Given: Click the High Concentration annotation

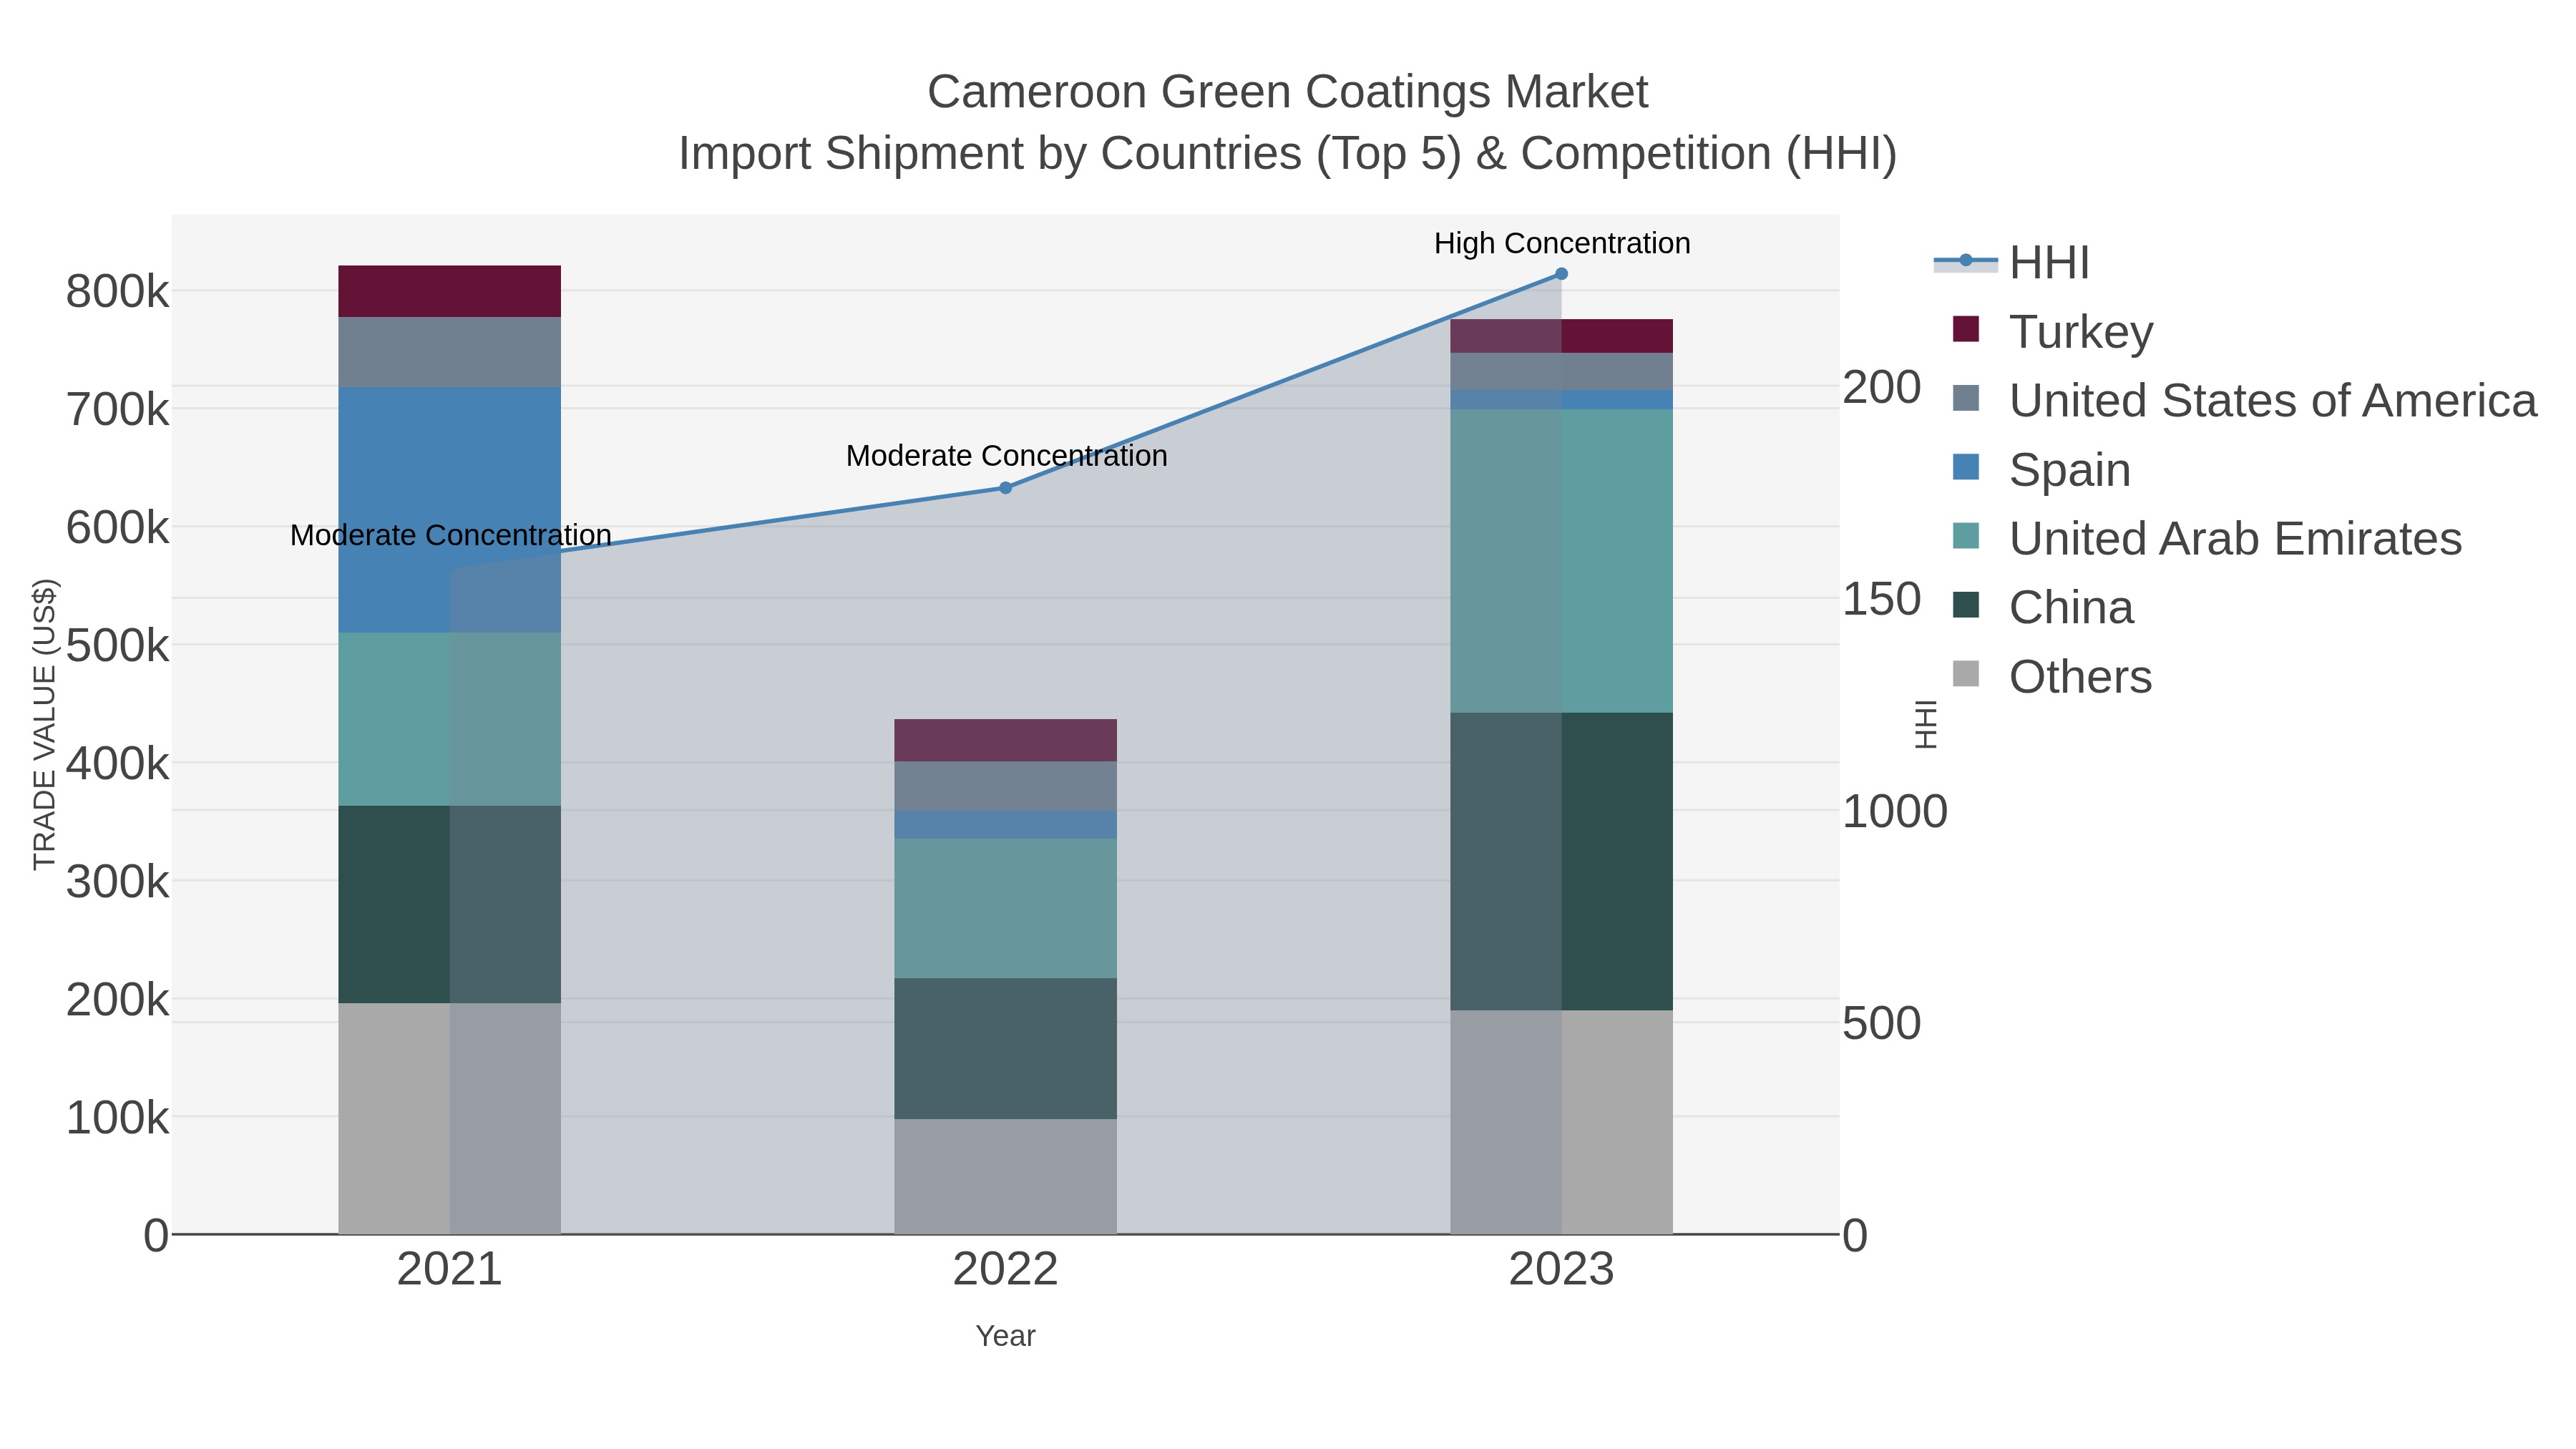Looking at the screenshot, I should pos(1562,243).
